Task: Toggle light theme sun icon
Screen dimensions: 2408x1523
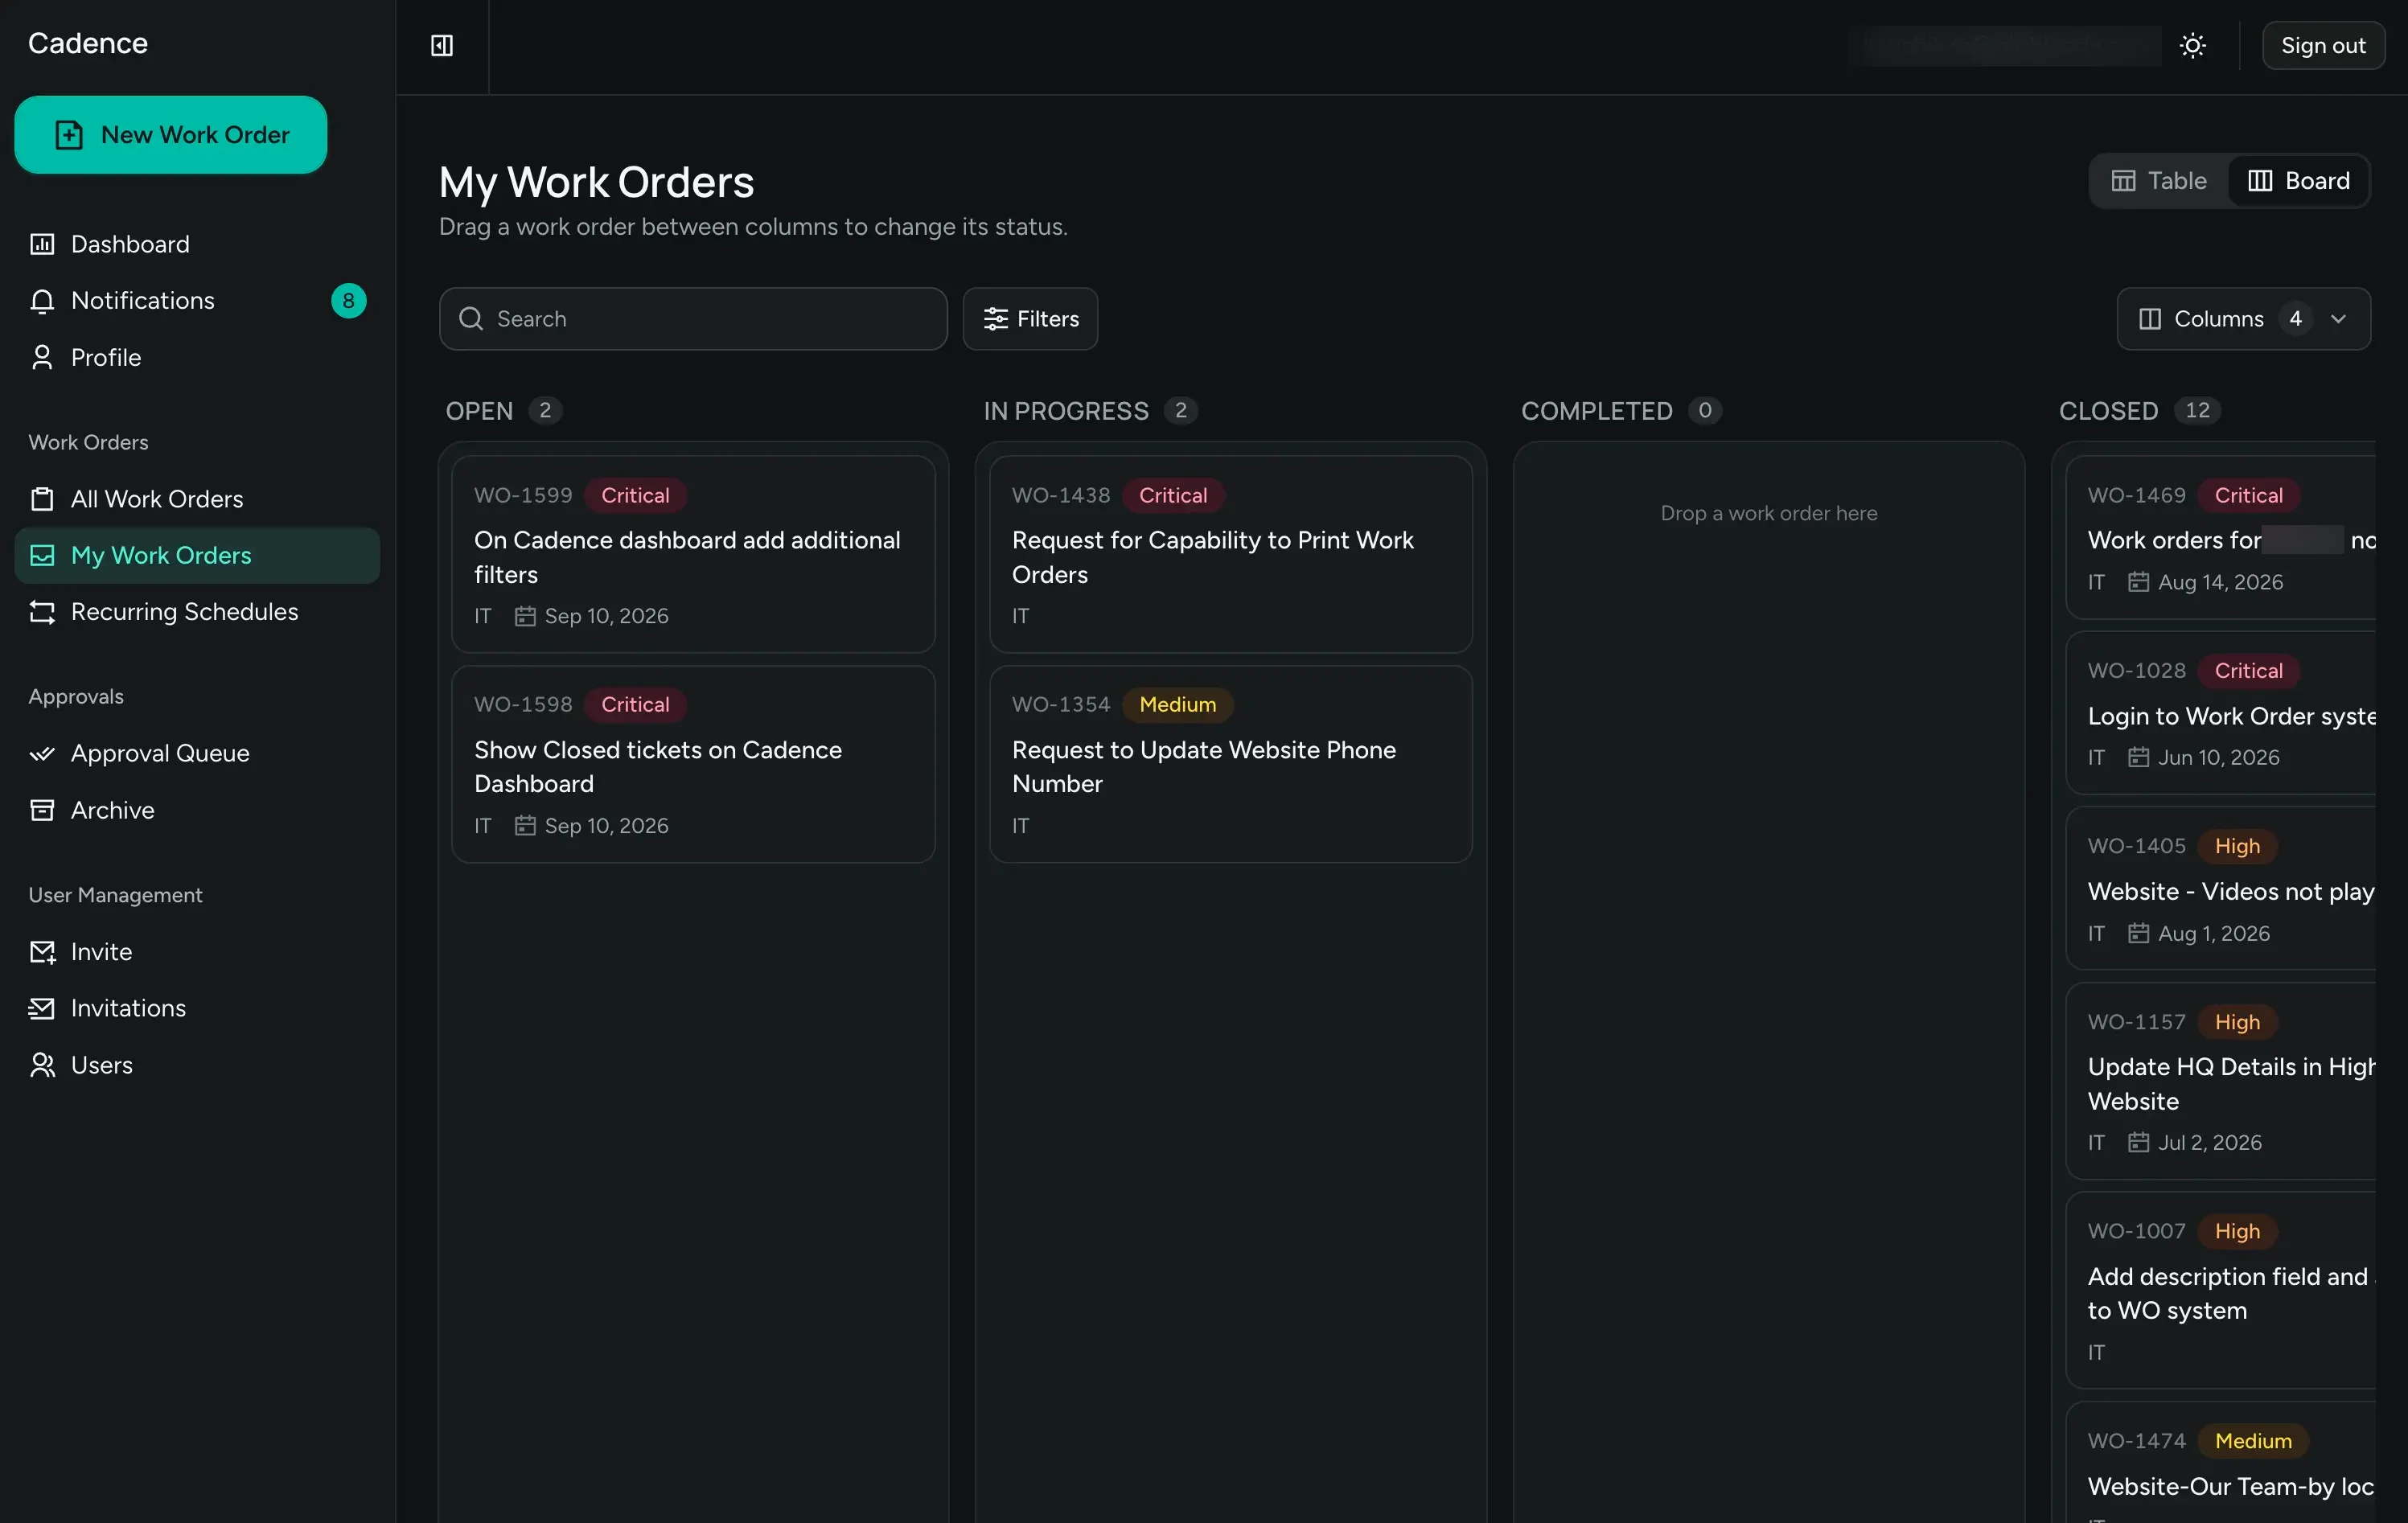Action: pyautogui.click(x=2193, y=45)
